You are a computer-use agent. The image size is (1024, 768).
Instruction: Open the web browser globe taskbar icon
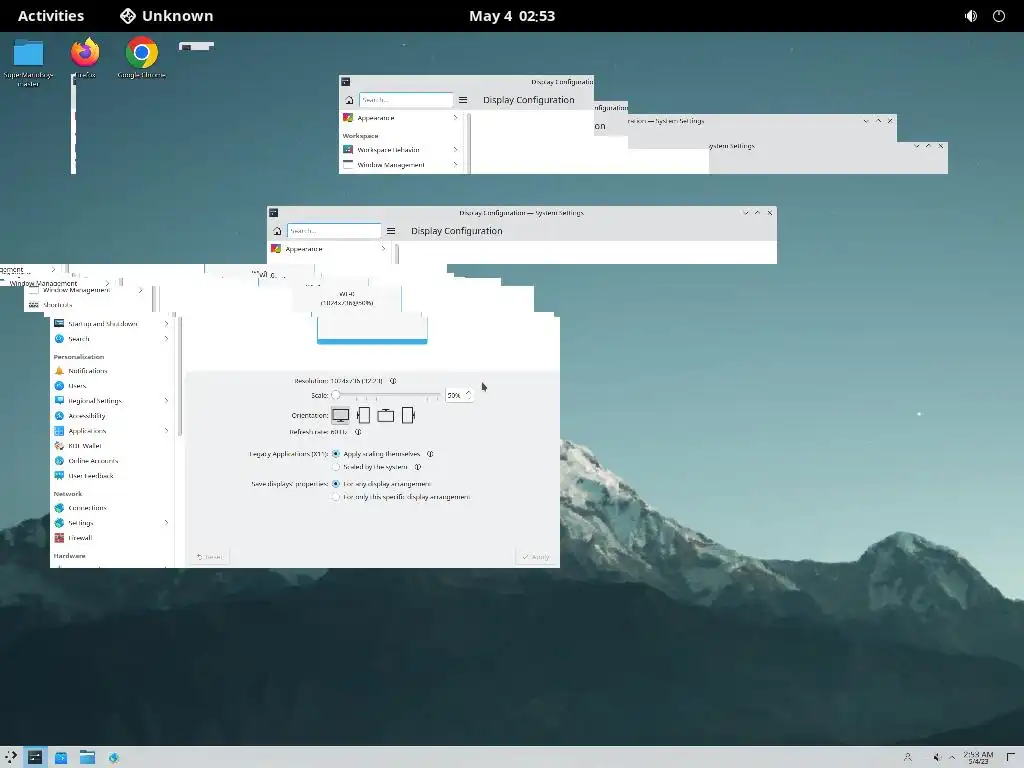pyautogui.click(x=114, y=757)
